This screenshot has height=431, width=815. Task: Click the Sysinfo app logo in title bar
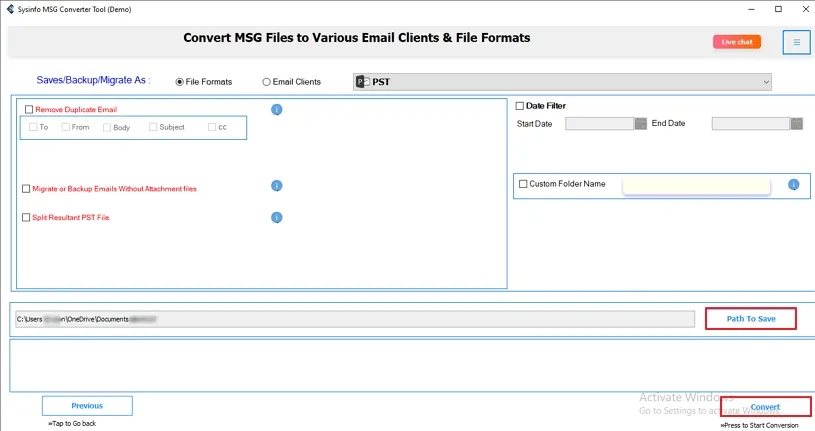(10, 9)
